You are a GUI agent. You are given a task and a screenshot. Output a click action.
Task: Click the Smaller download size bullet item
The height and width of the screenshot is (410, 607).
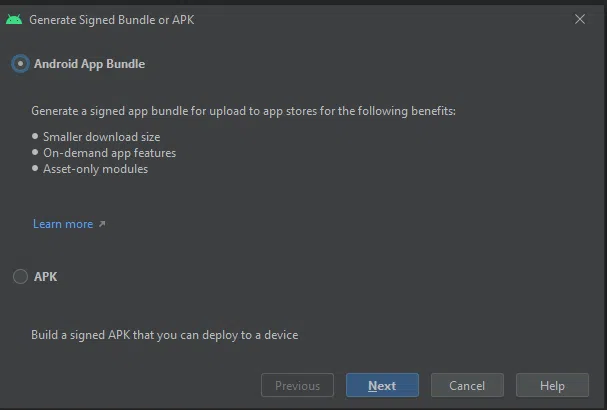pos(101,137)
